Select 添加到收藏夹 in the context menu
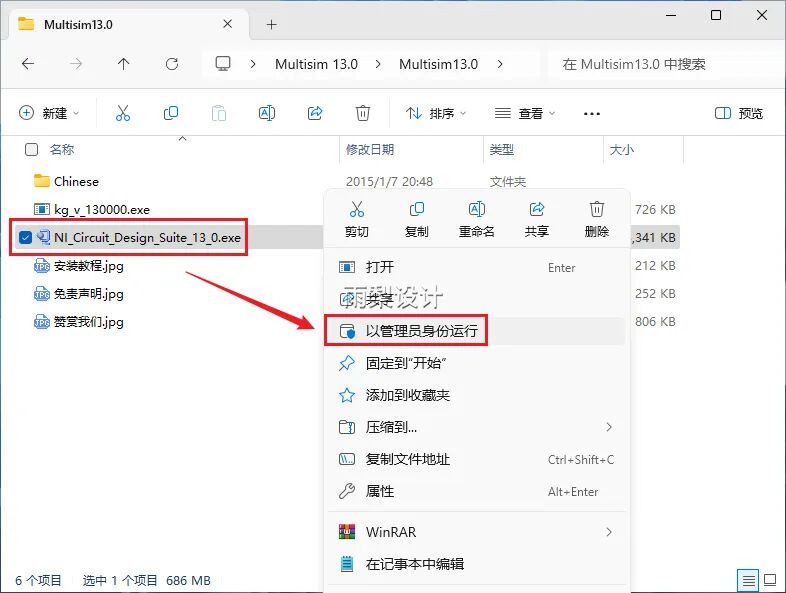This screenshot has width=786, height=593. 476,395
